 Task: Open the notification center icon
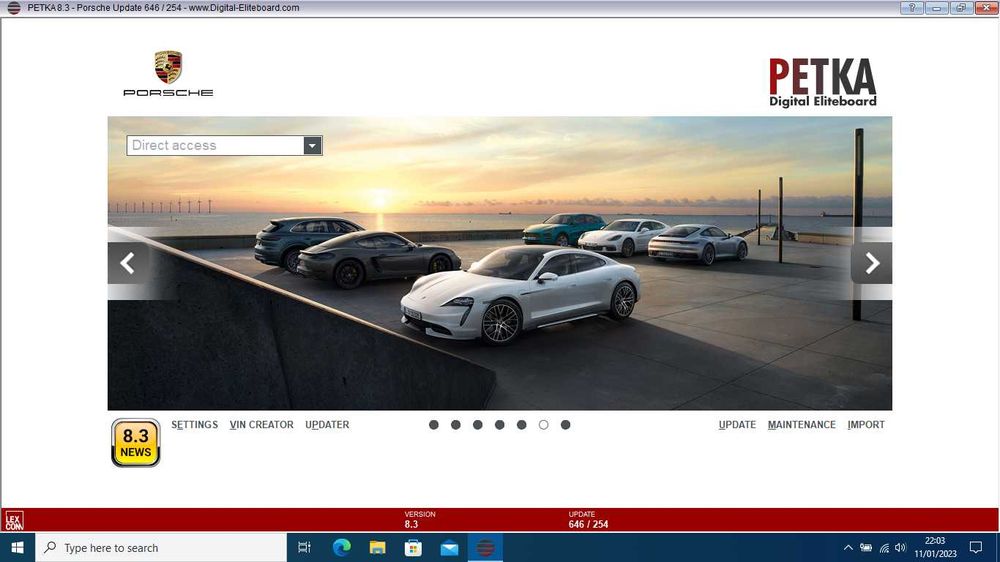point(976,547)
